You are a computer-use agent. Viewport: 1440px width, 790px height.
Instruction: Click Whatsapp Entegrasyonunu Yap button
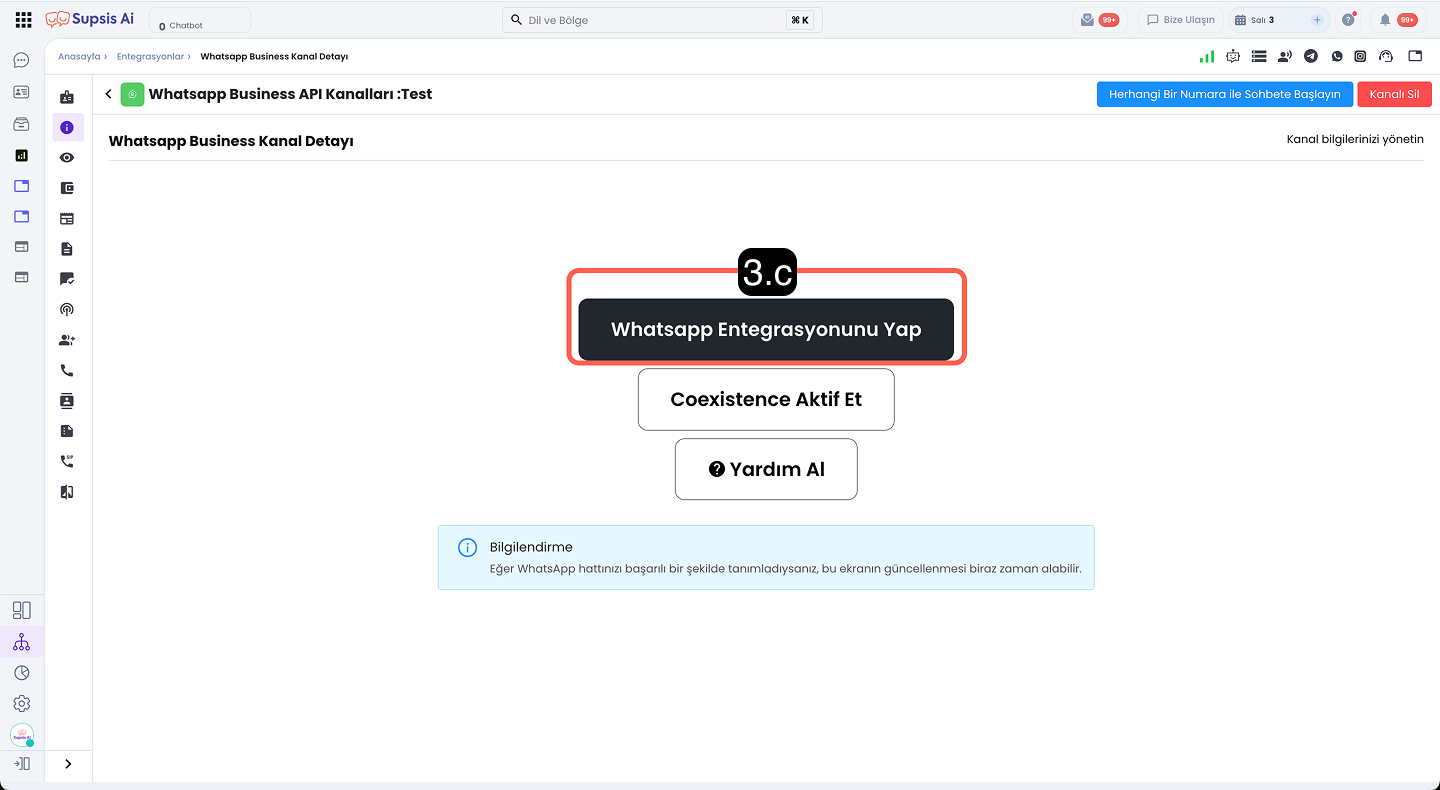(766, 329)
